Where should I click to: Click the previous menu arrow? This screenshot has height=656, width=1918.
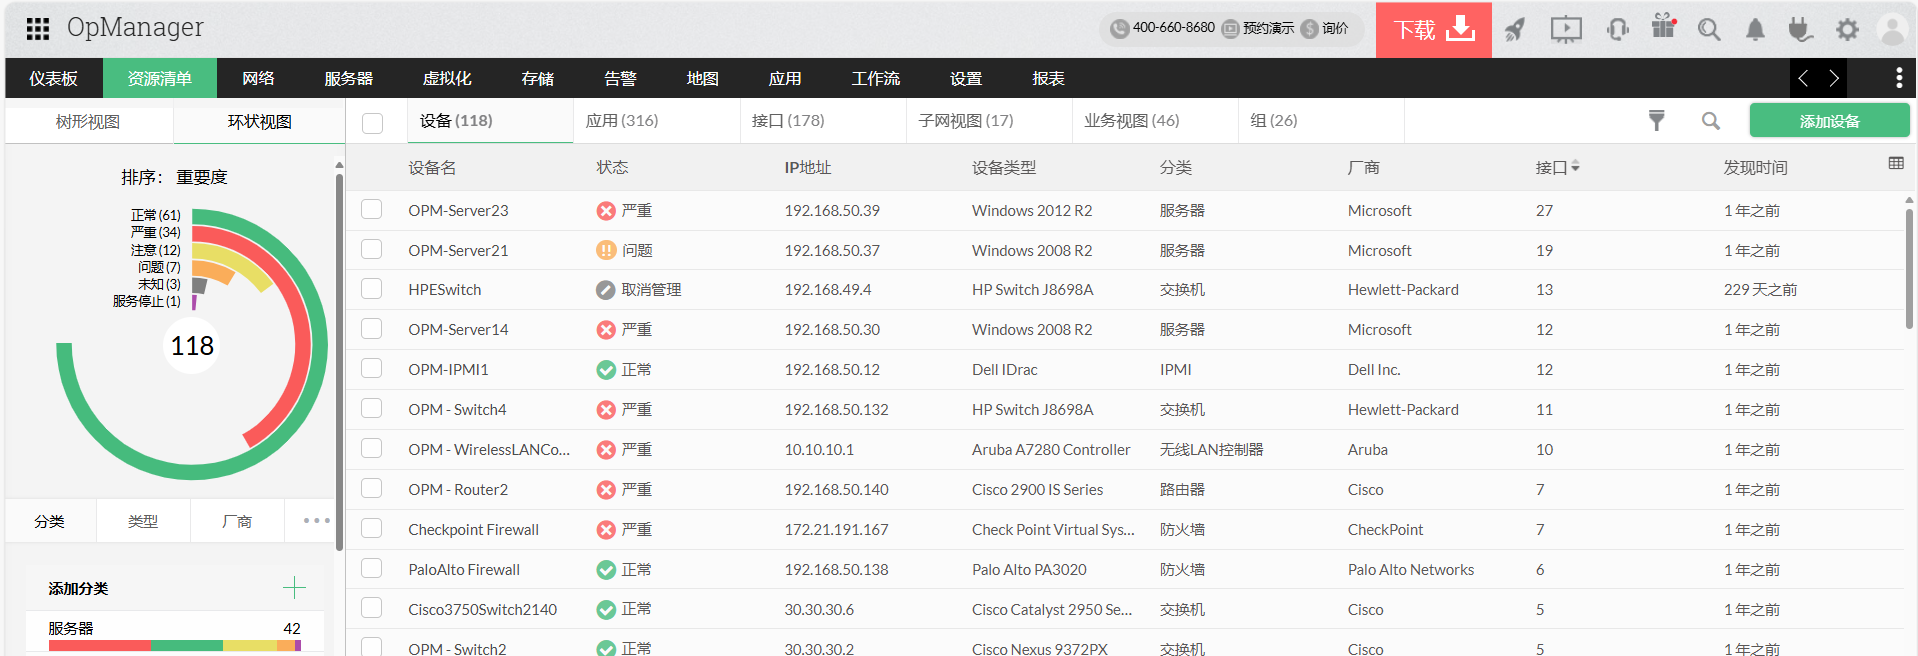tap(1803, 78)
